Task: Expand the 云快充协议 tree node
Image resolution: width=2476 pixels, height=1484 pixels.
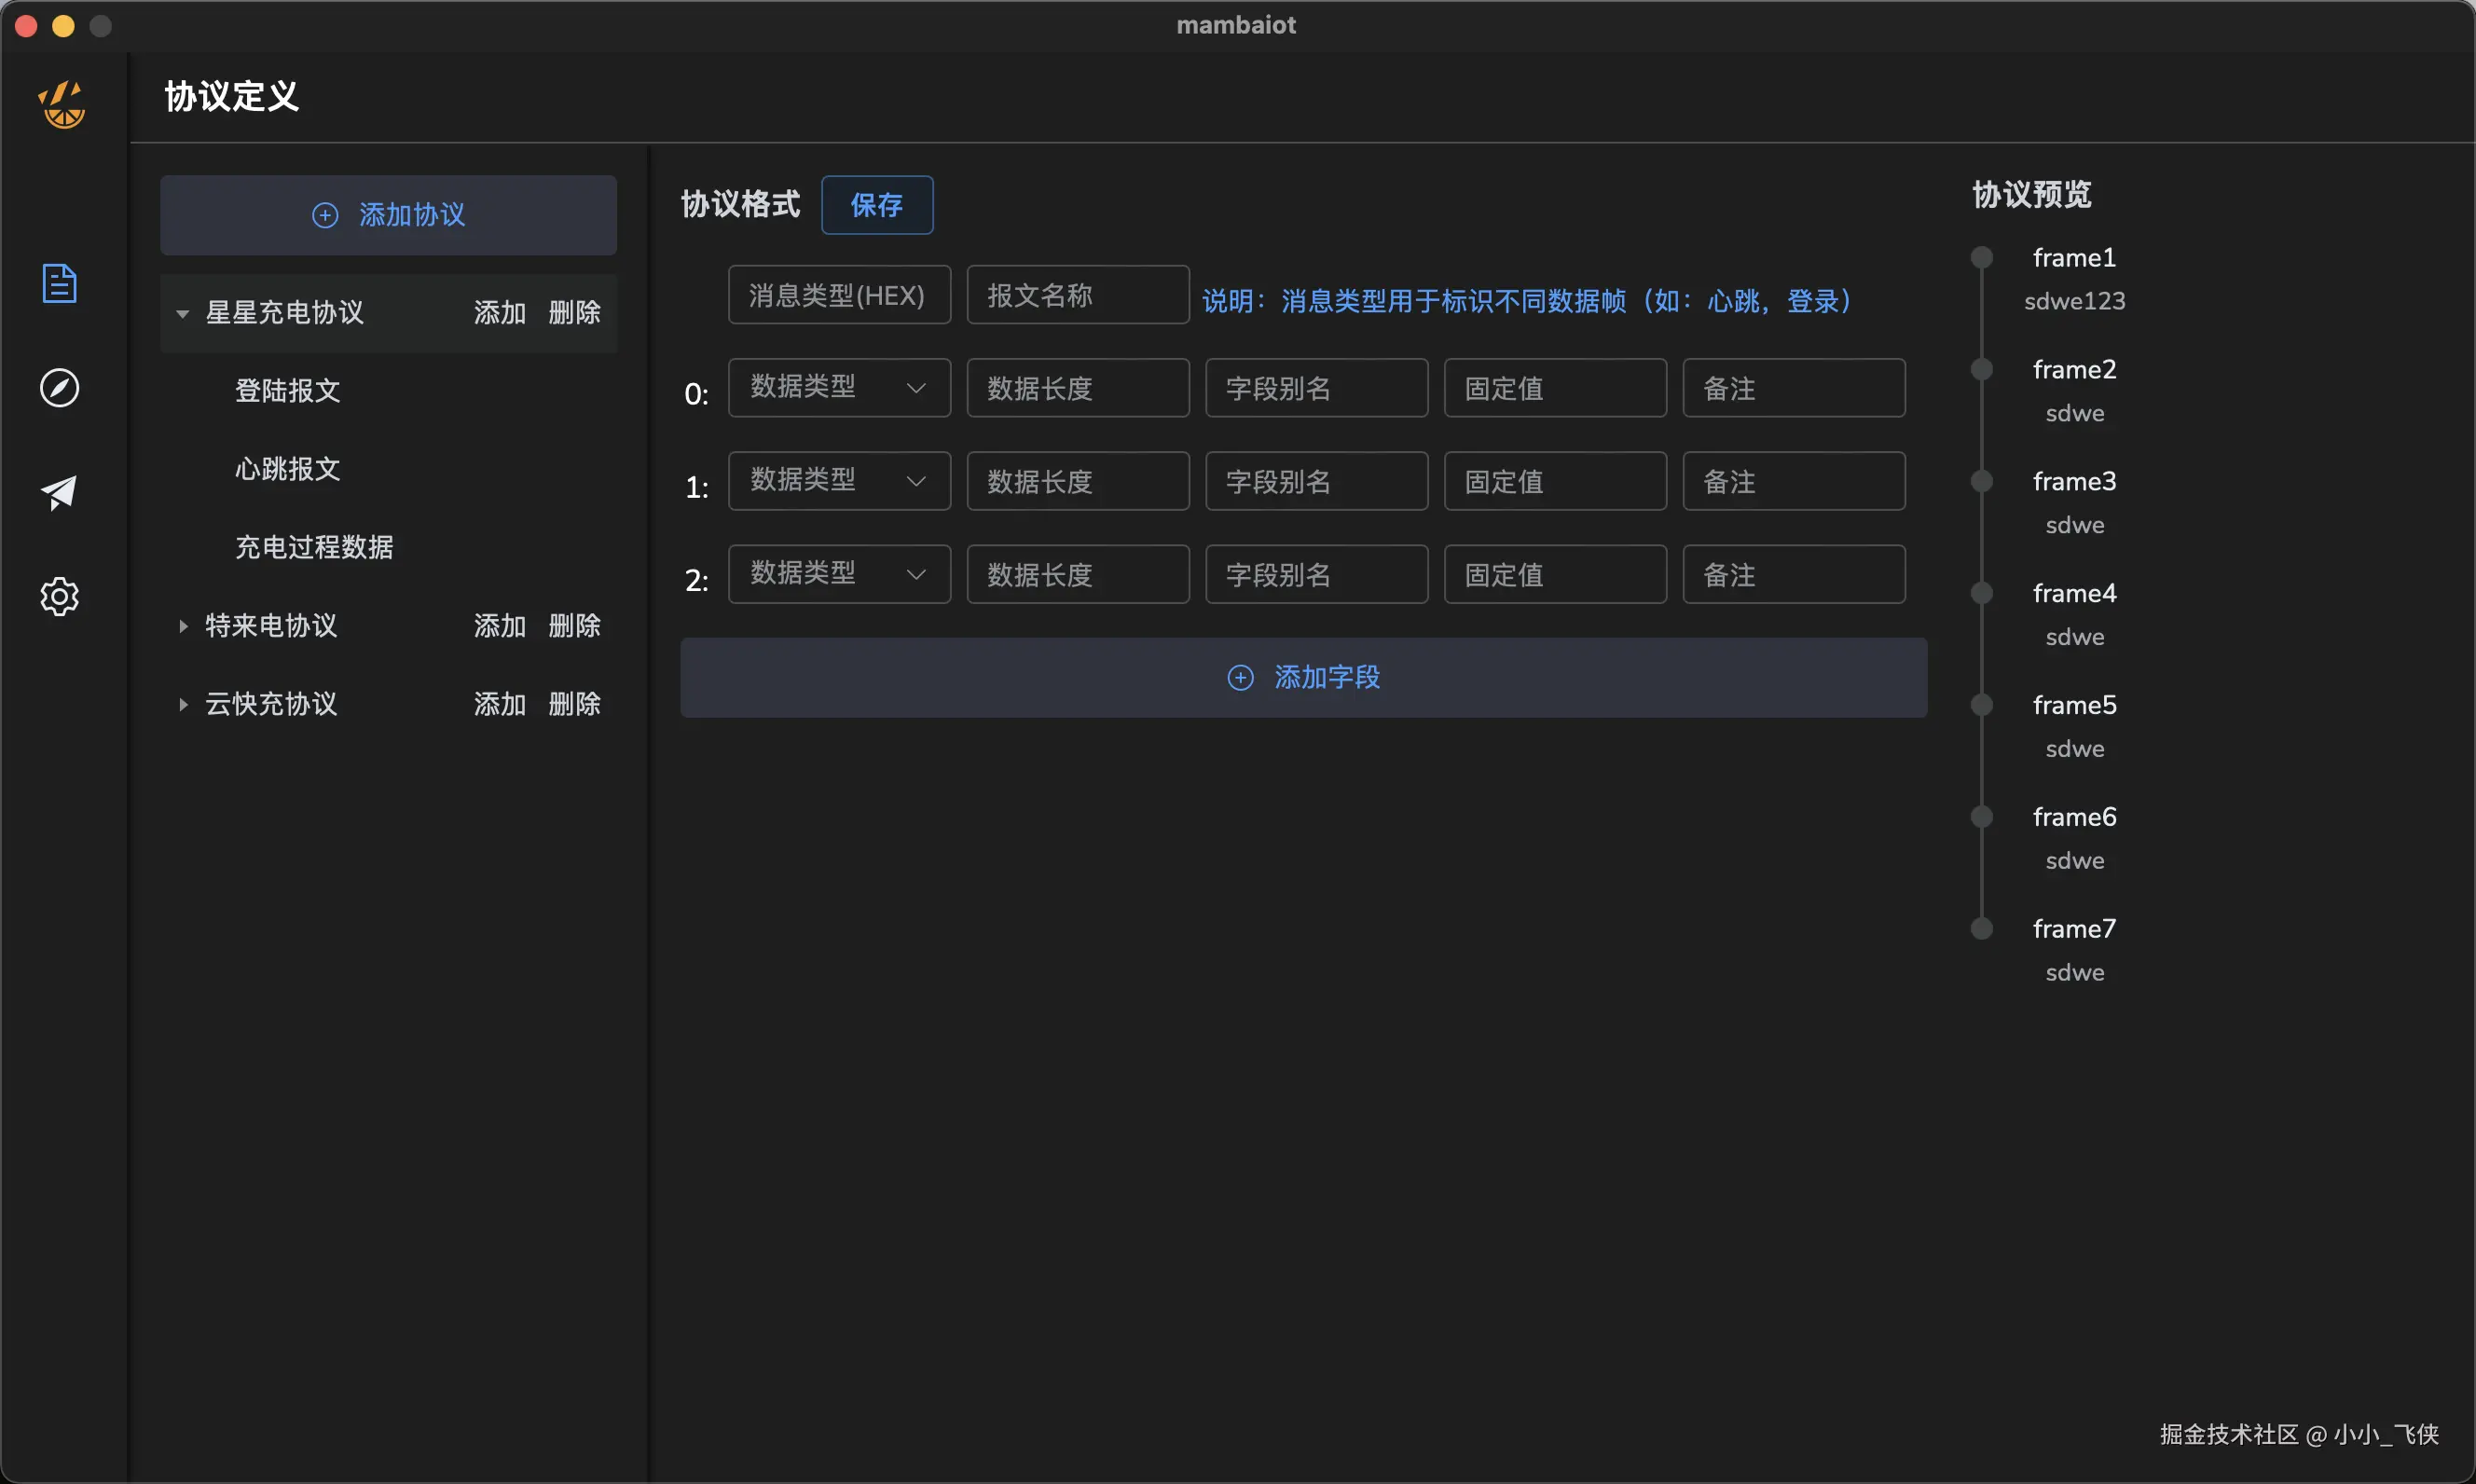Action: pyautogui.click(x=183, y=705)
